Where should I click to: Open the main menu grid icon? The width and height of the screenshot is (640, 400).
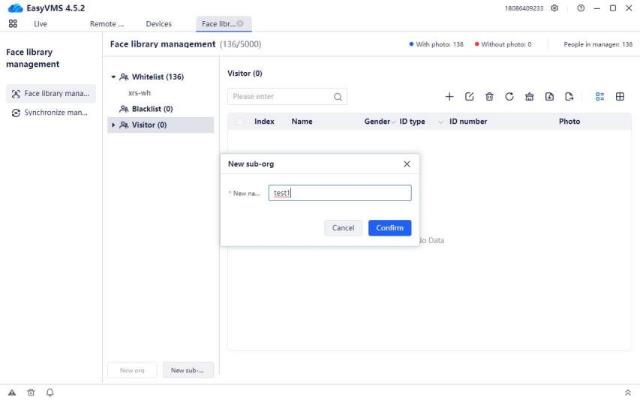pos(14,23)
